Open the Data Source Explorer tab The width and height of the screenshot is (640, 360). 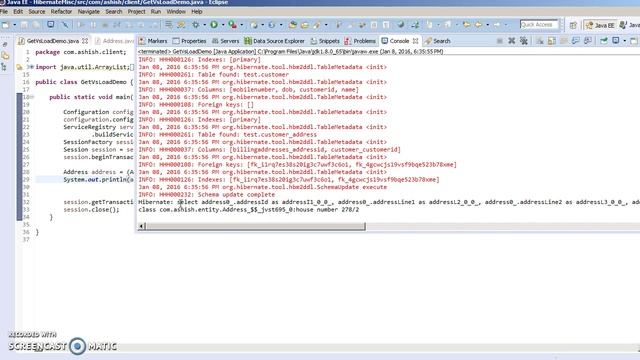pyautogui.click(x=274, y=41)
